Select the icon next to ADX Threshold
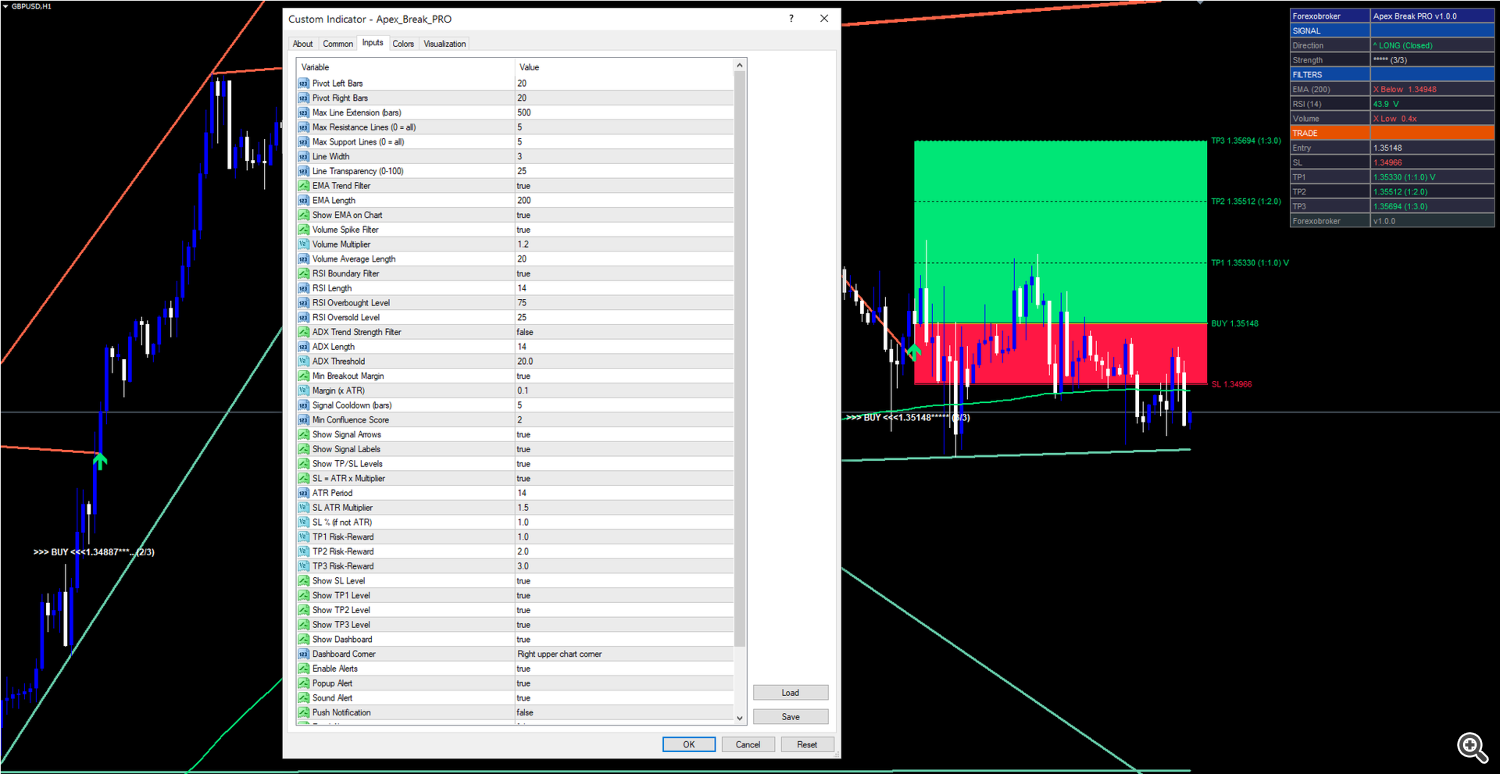 (x=304, y=361)
